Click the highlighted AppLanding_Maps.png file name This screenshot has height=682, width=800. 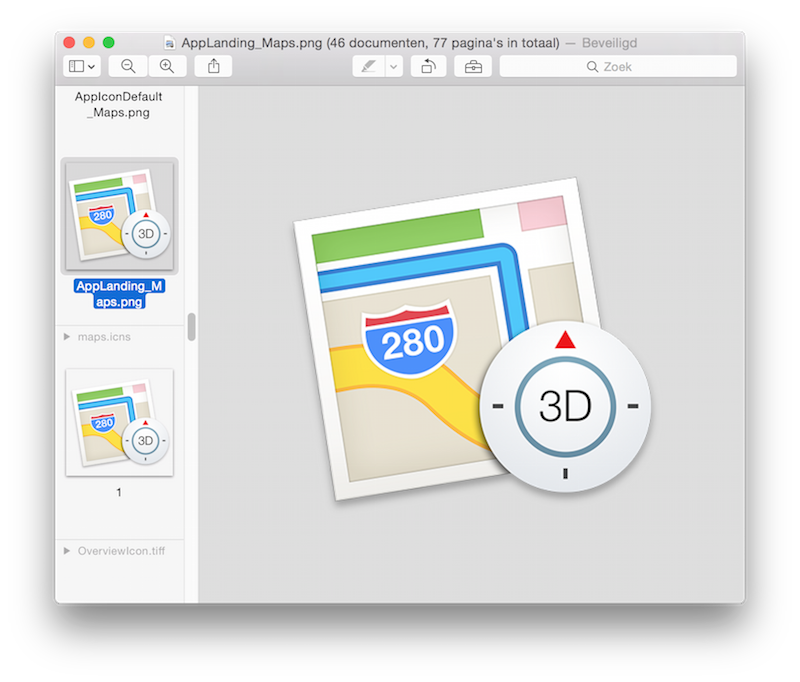point(119,294)
